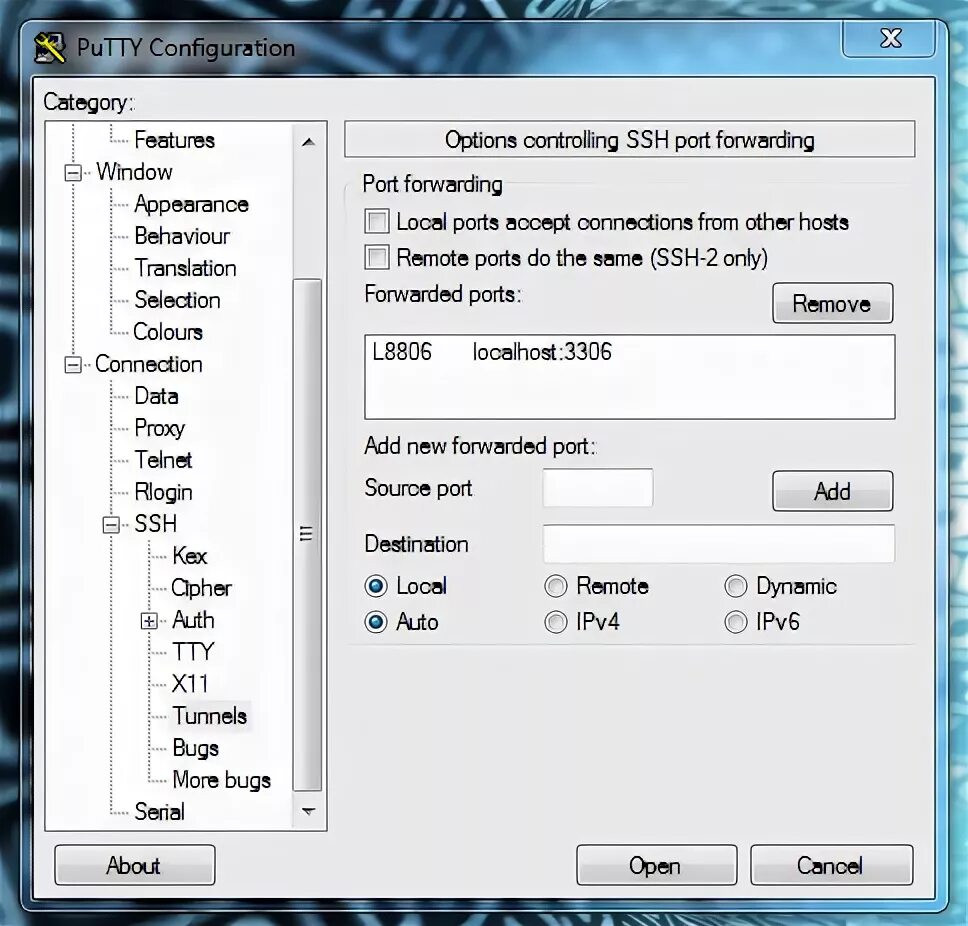This screenshot has width=968, height=926.
Task: Select the Translation category
Action: [185, 268]
